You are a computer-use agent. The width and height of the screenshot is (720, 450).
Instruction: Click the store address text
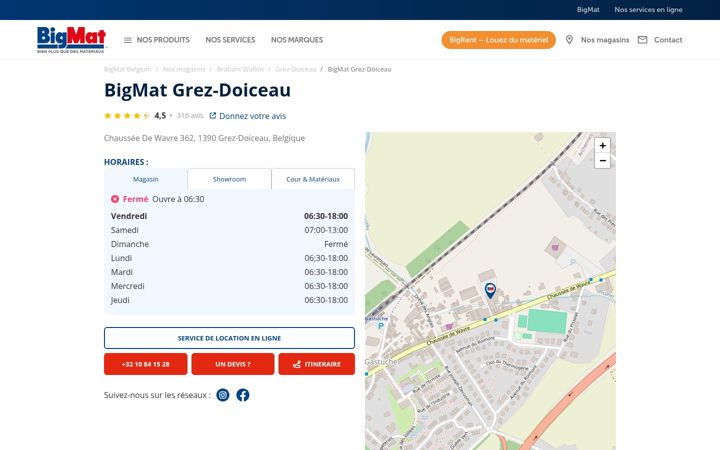(204, 138)
